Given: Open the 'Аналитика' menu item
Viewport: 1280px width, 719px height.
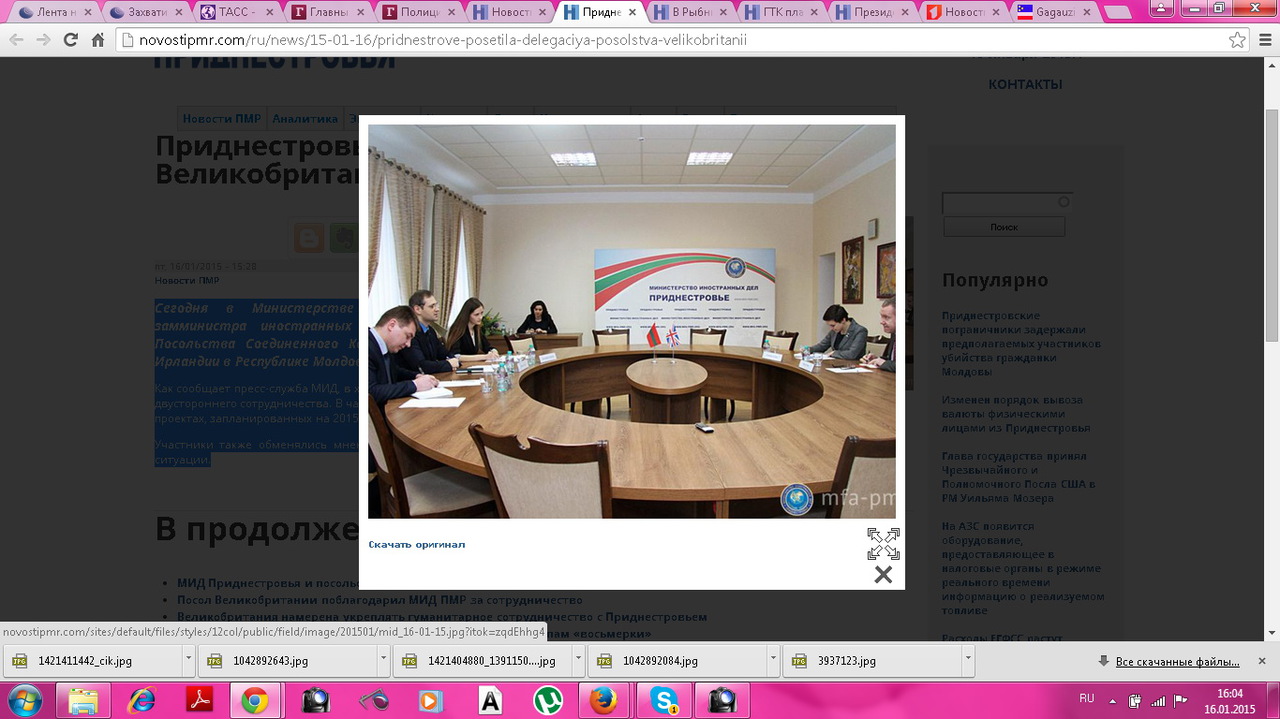Looking at the screenshot, I should (305, 118).
